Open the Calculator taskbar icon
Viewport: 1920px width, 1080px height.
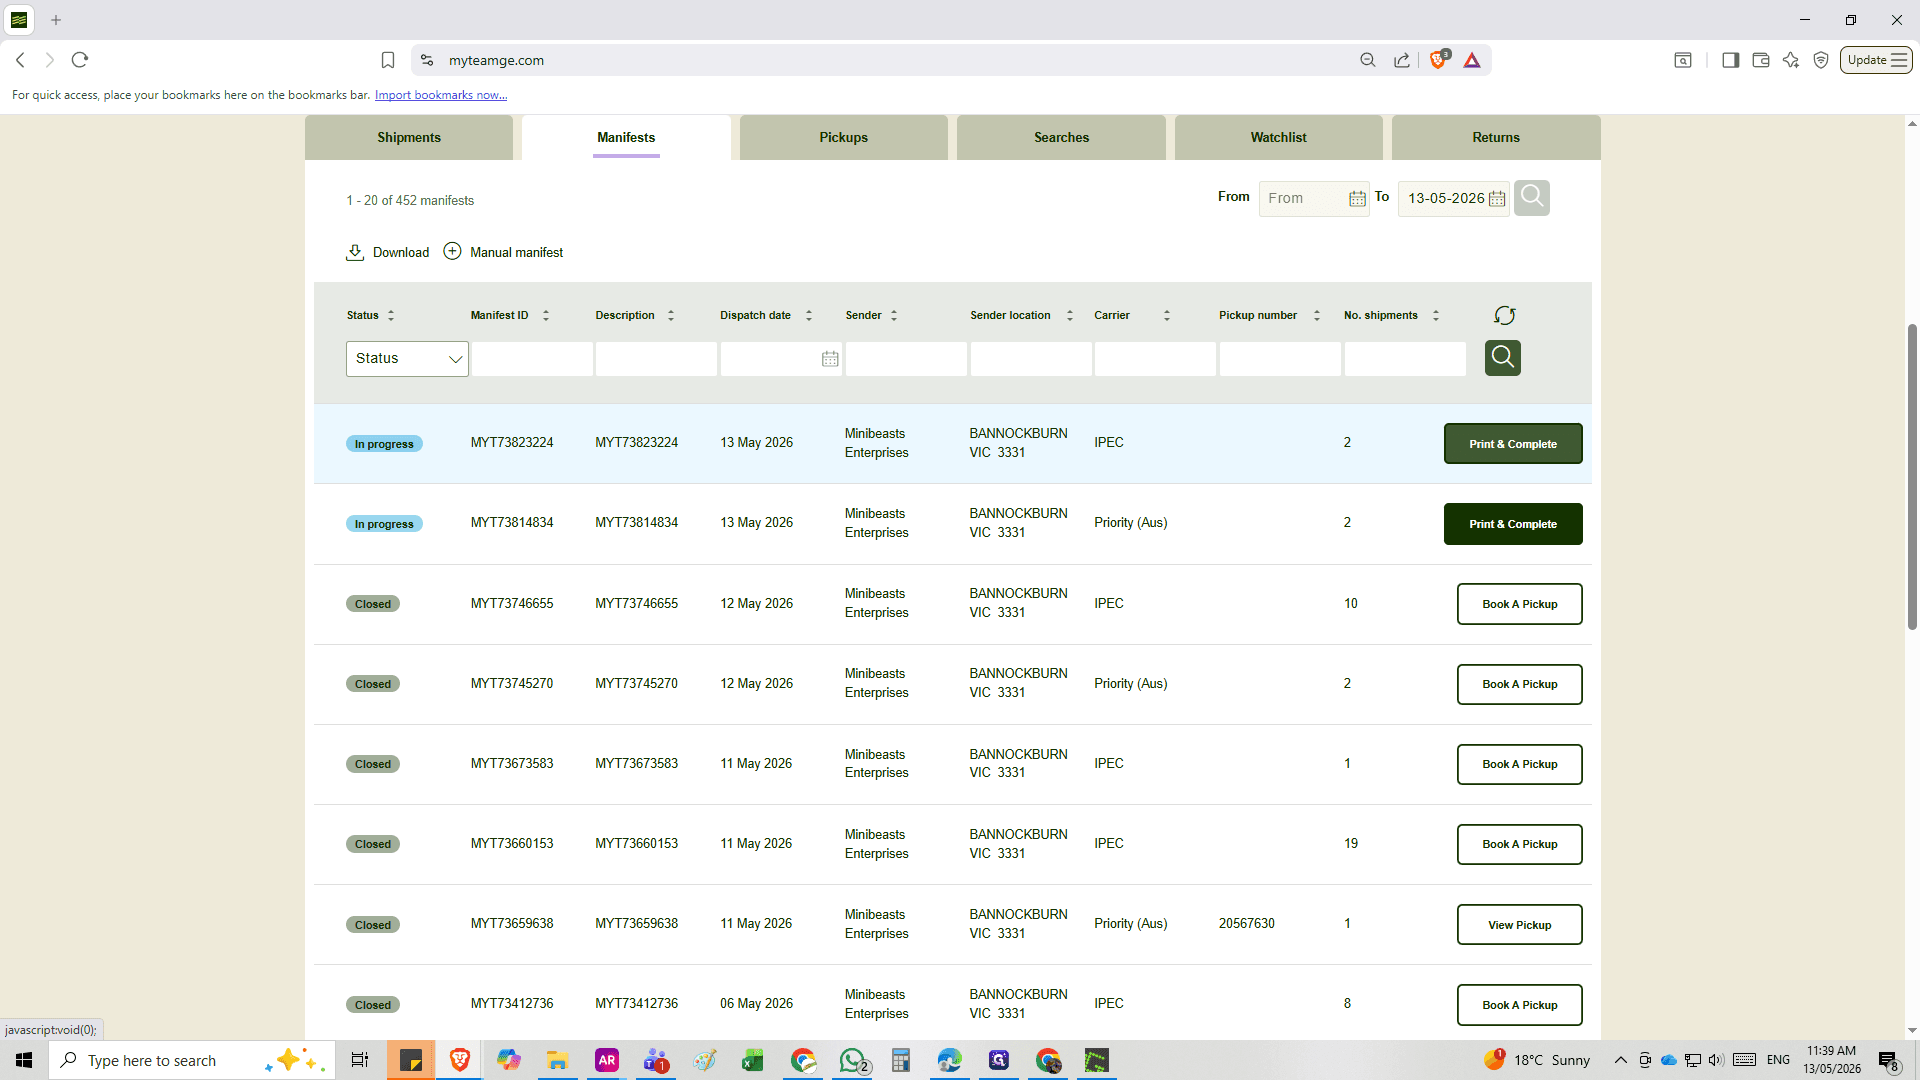pyautogui.click(x=901, y=1060)
